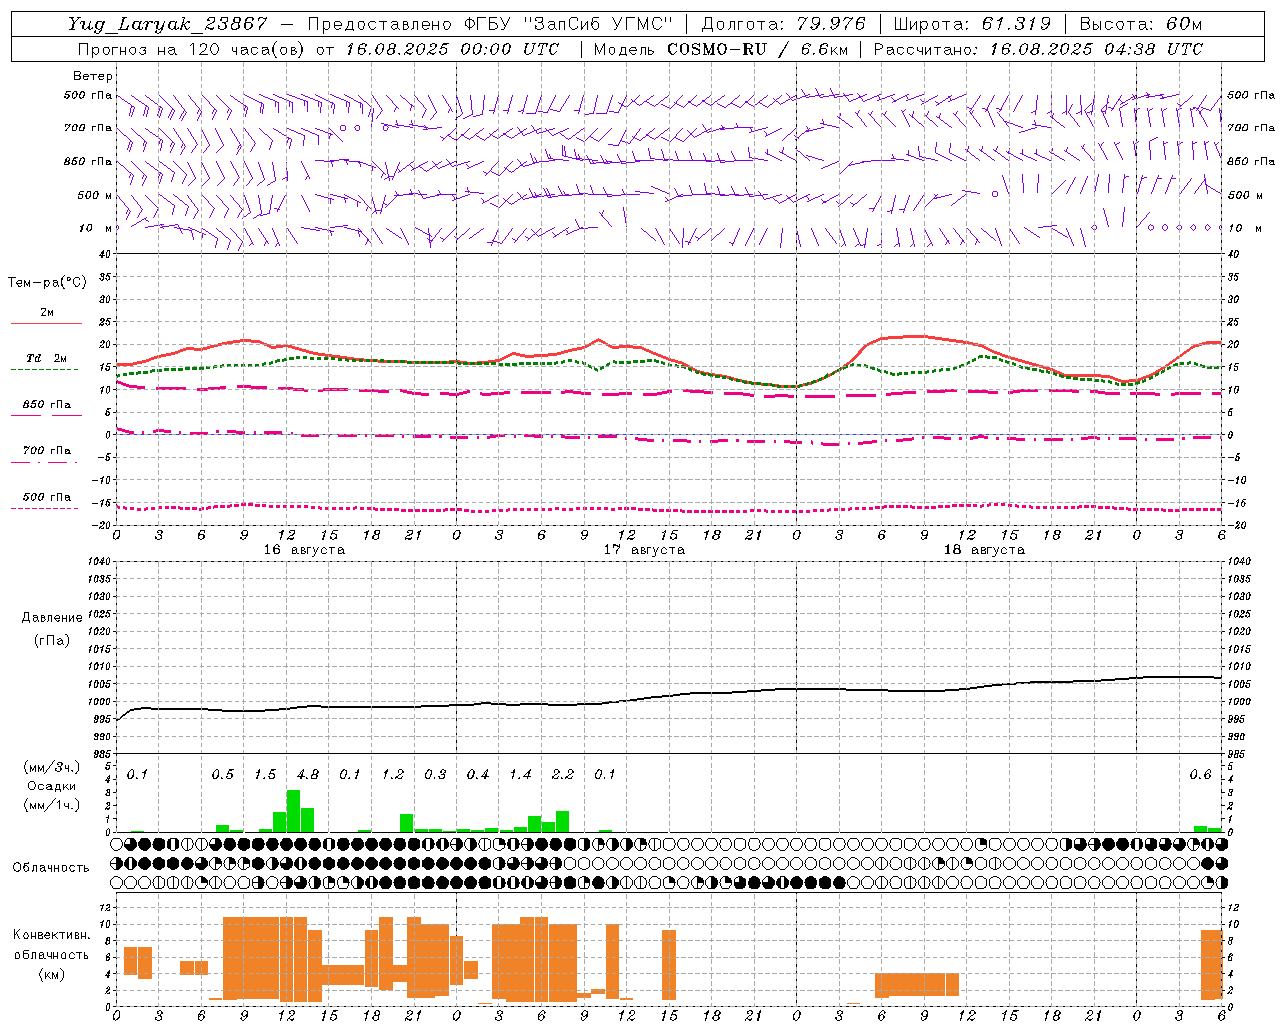Click the 3-hour precipitation value 4.8
1280x1024 pixels.
(308, 775)
